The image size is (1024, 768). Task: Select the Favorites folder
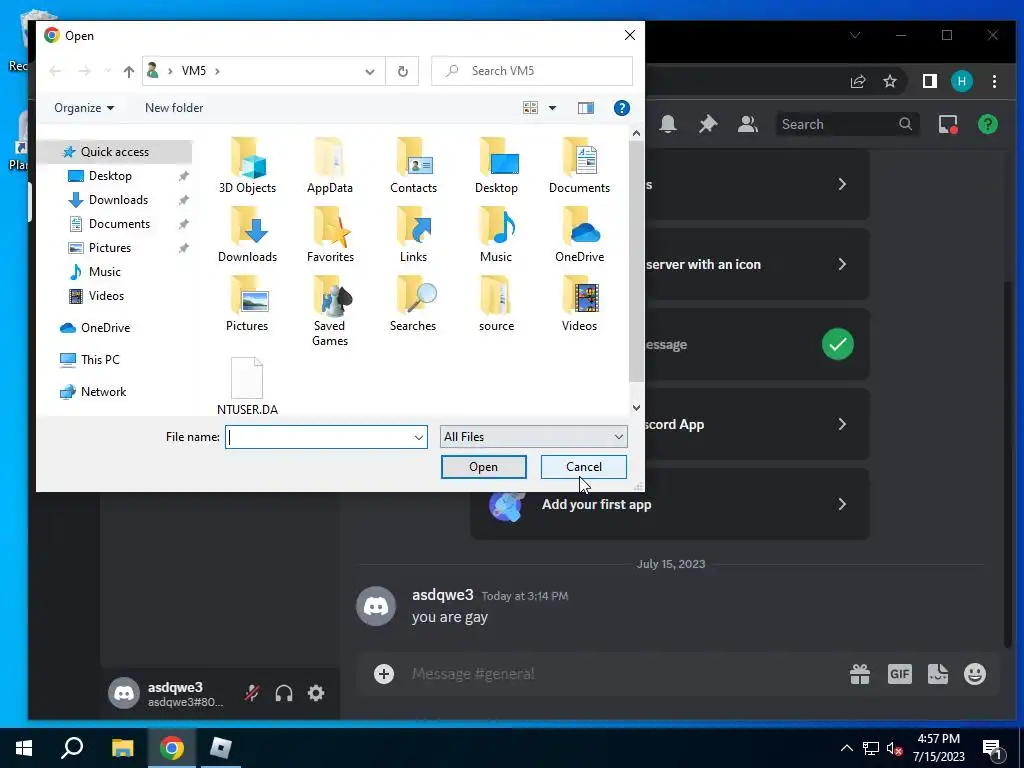coord(330,235)
